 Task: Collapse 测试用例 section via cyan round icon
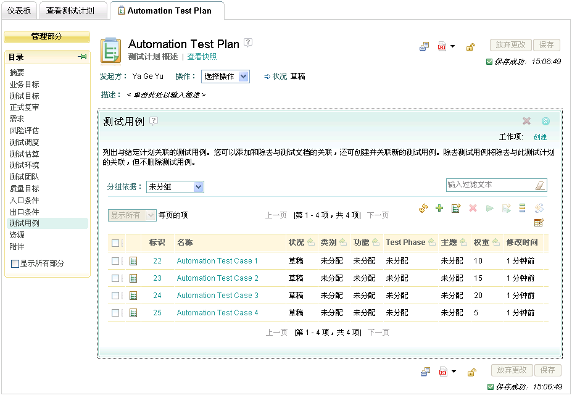[546, 121]
